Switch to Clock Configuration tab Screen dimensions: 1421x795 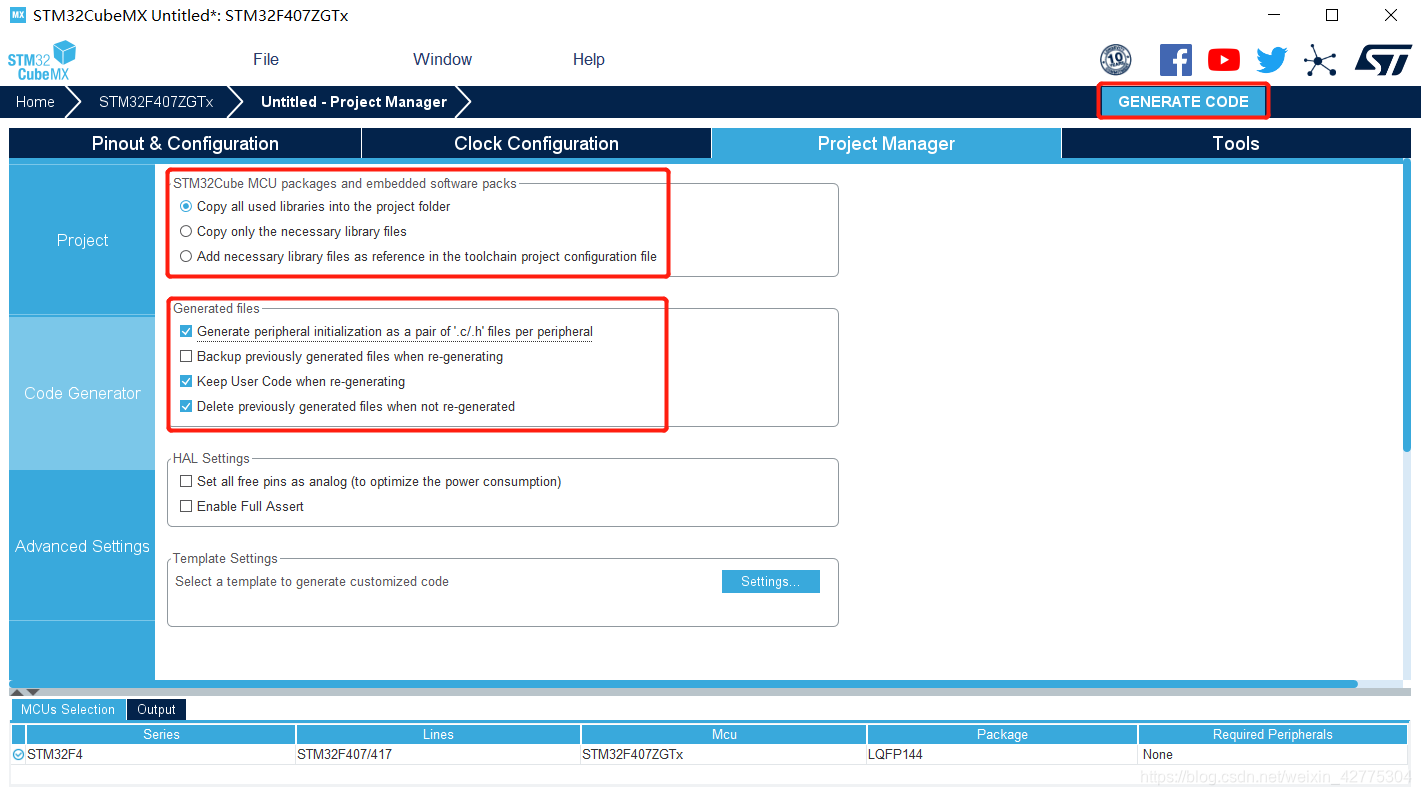tap(536, 144)
